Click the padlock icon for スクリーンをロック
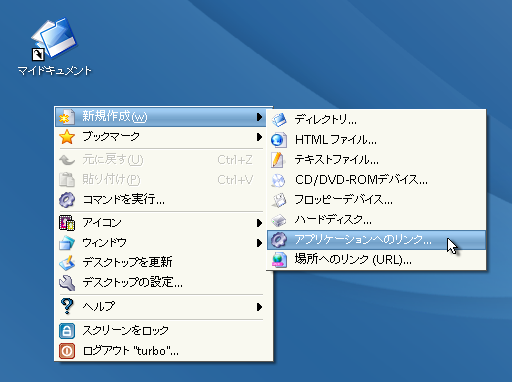Screen dimensions: 512x382 [67, 331]
